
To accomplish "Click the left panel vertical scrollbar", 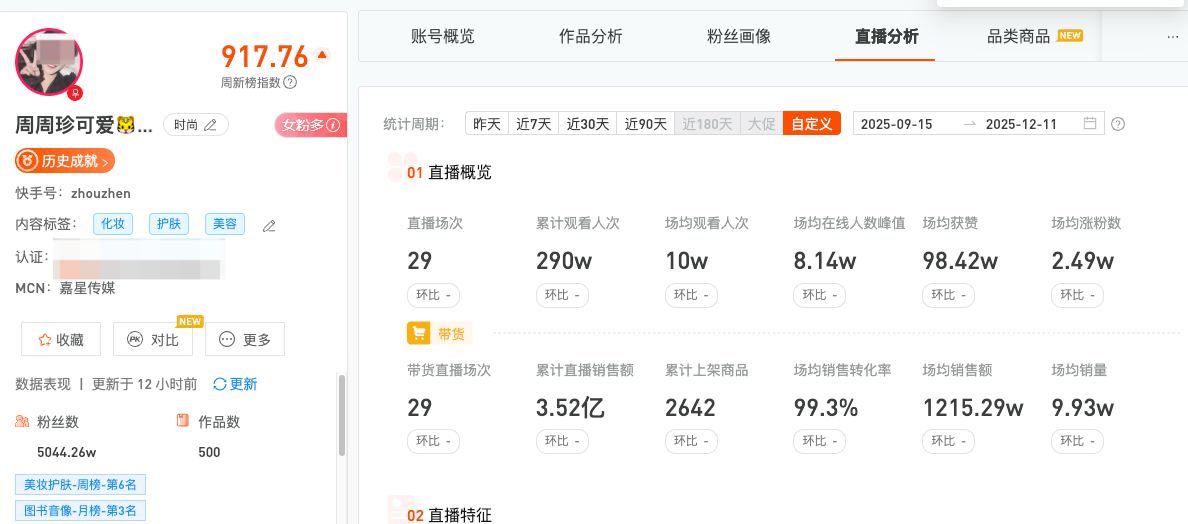I will 342,415.
